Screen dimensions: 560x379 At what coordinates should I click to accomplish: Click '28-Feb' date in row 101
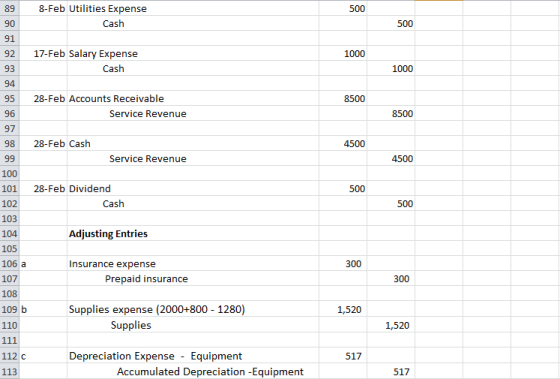(43, 188)
